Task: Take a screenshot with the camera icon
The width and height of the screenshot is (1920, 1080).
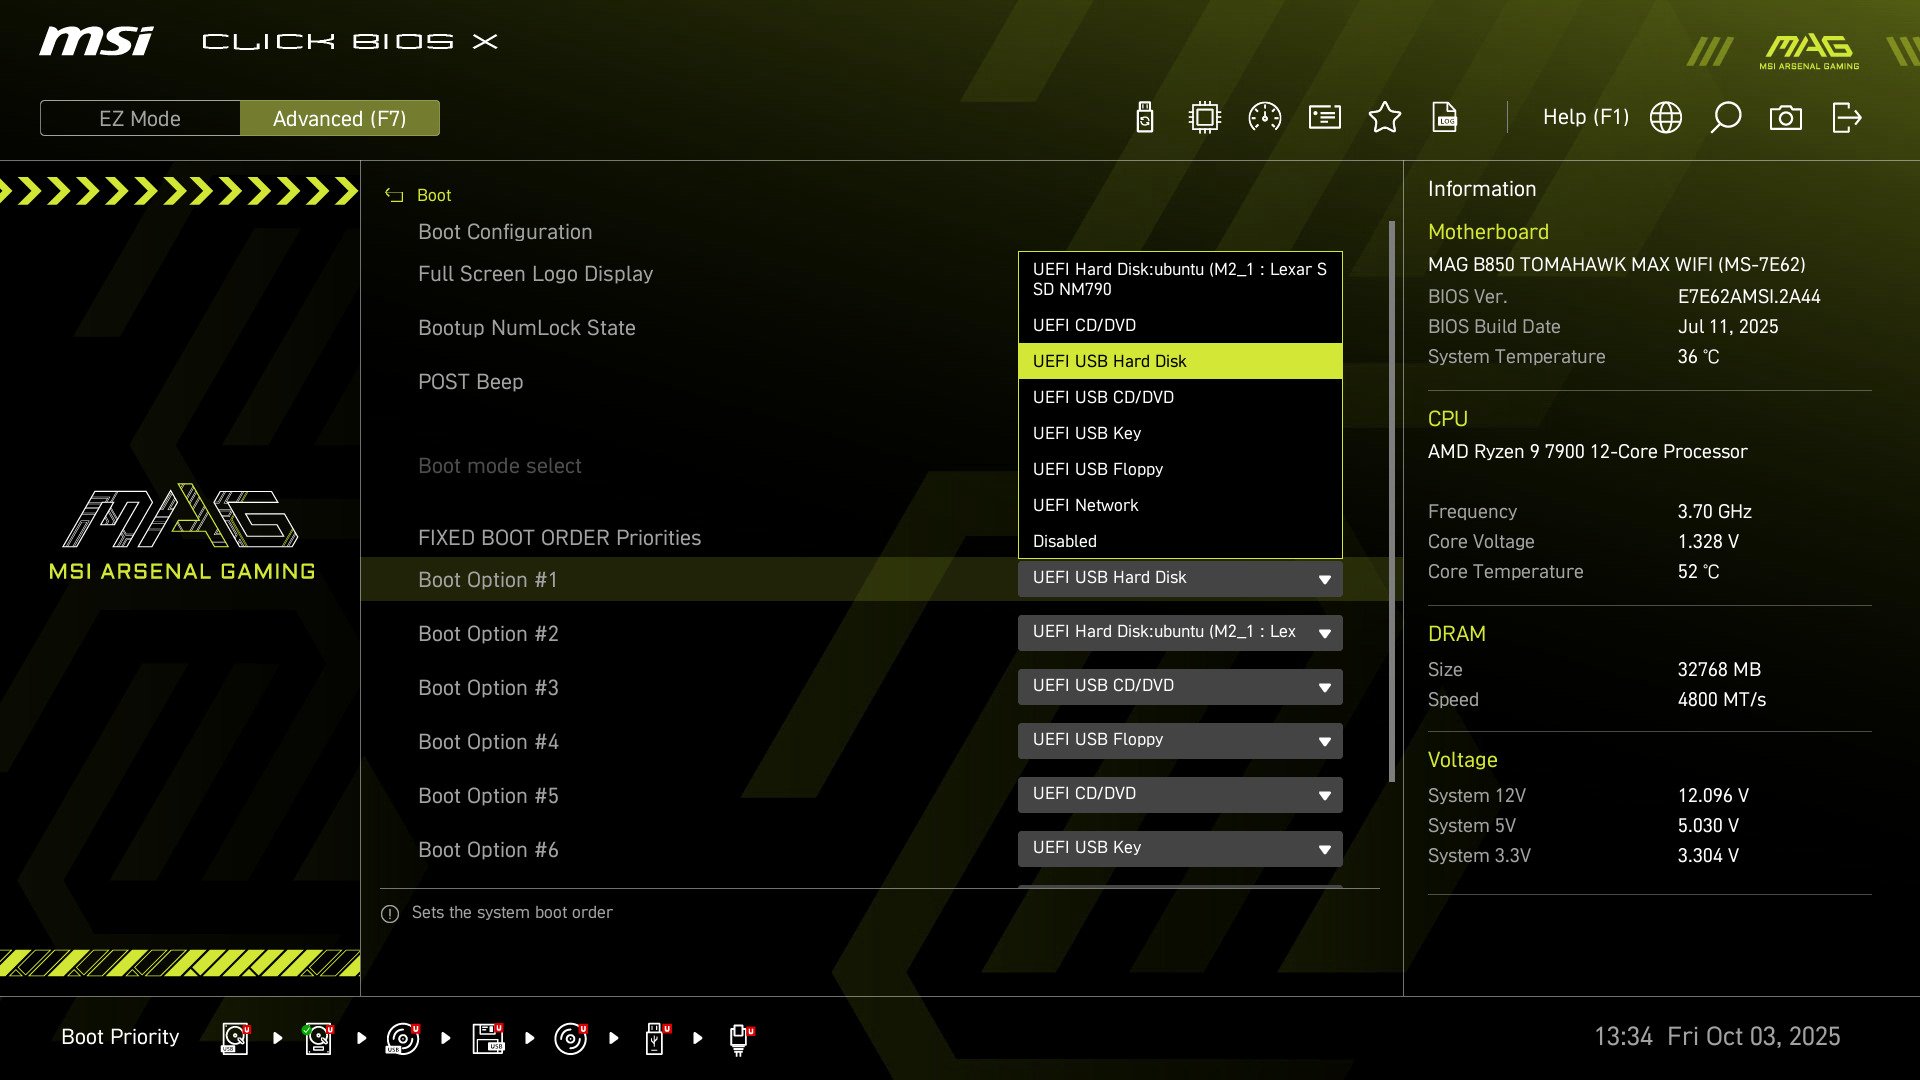Action: pyautogui.click(x=1787, y=117)
